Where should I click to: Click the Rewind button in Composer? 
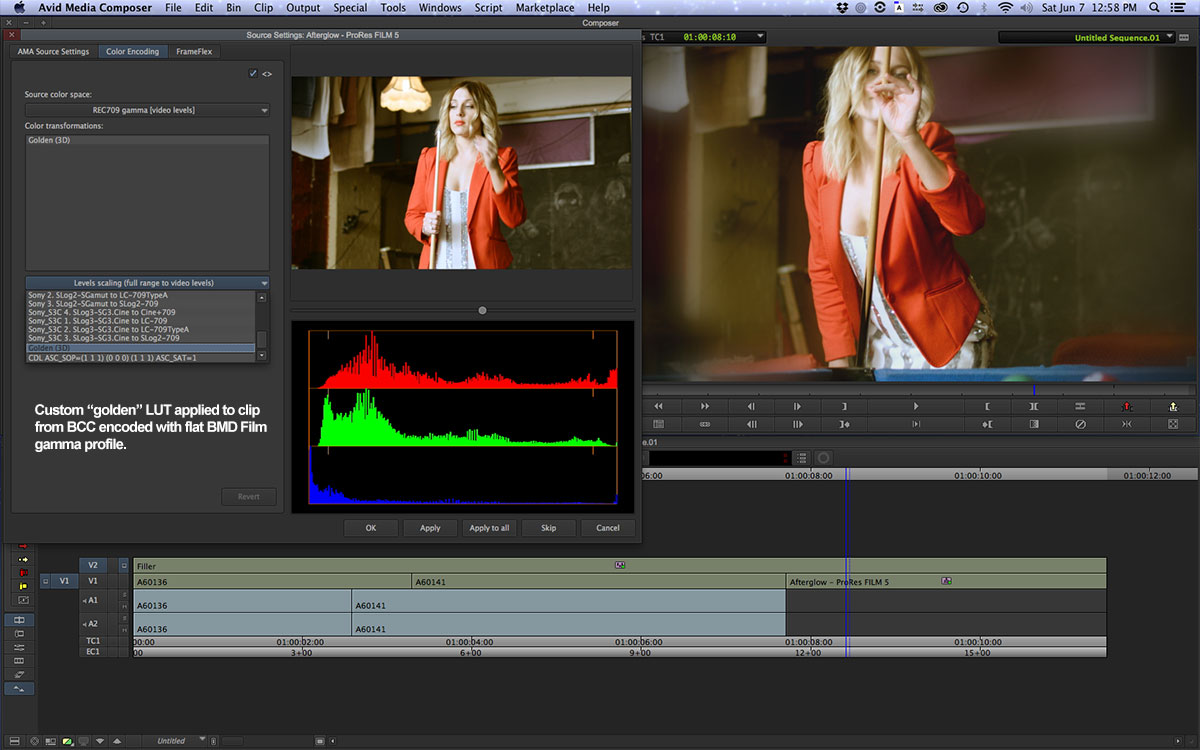(x=659, y=406)
